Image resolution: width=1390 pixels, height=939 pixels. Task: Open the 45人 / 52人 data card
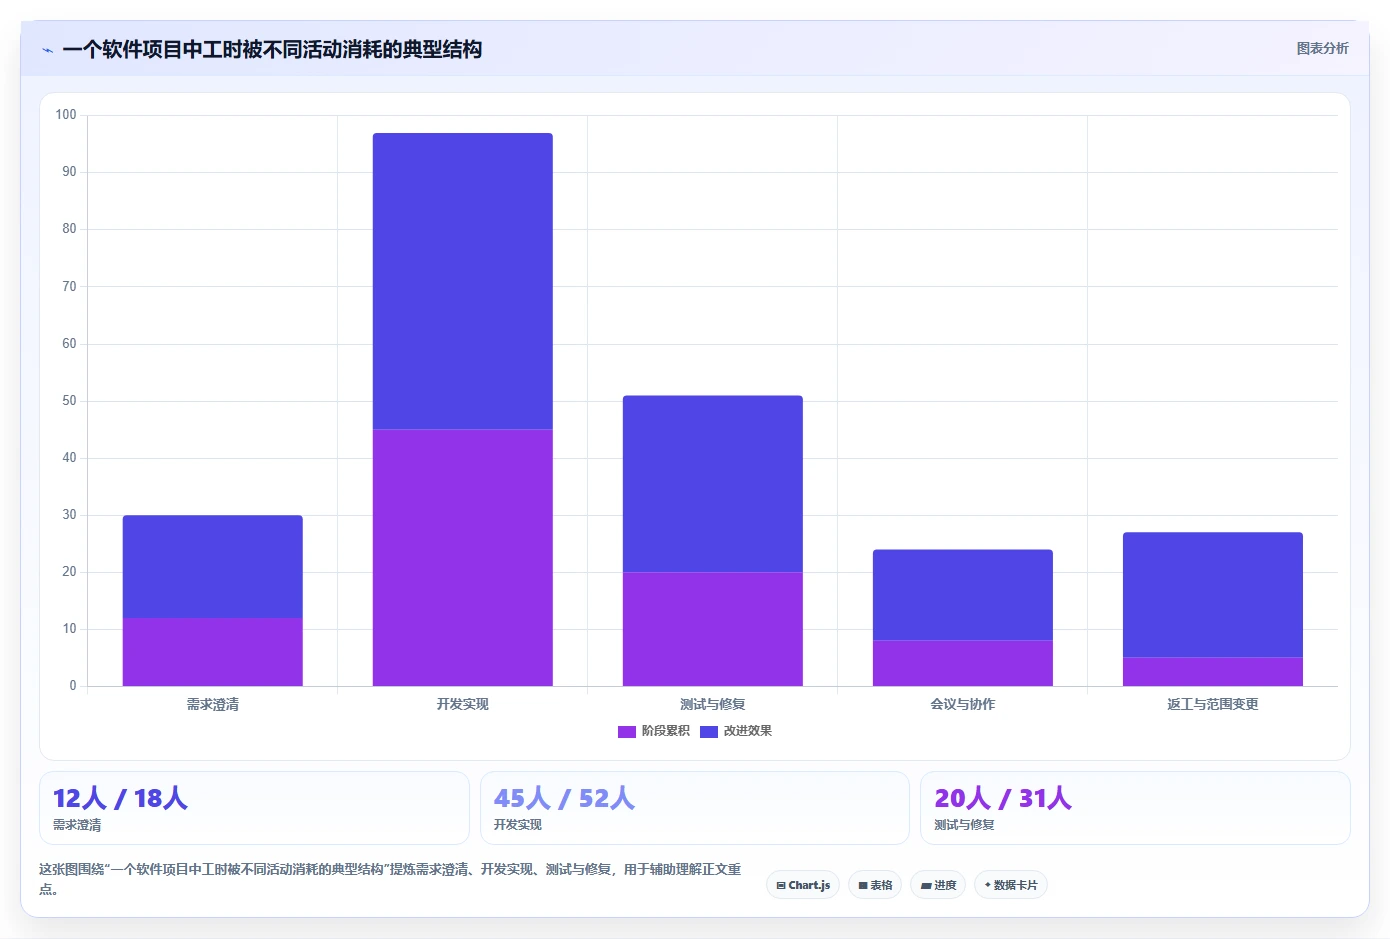click(x=695, y=808)
